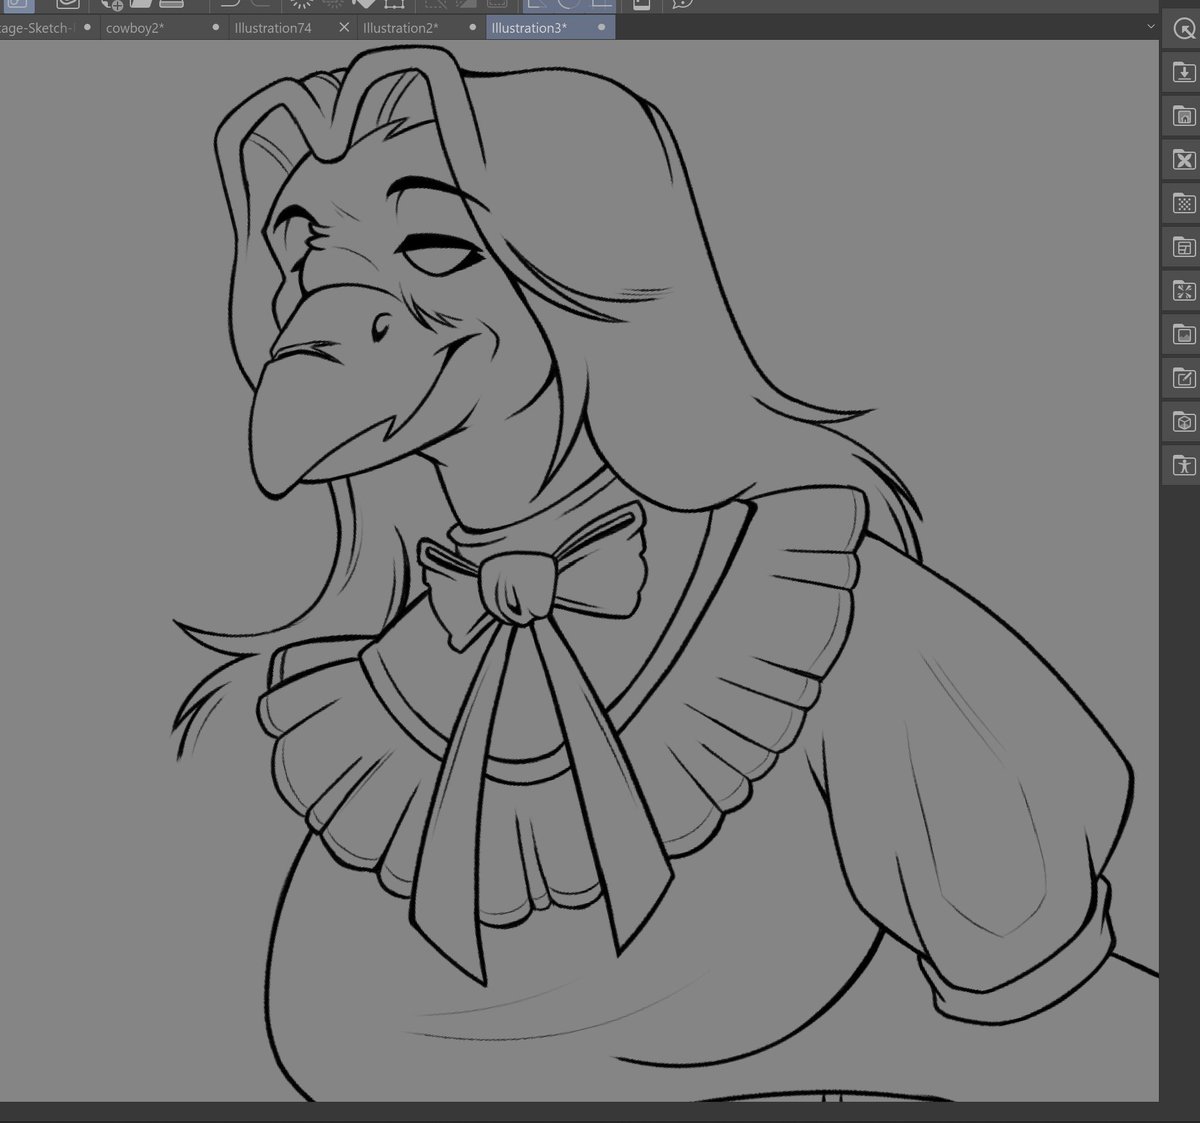This screenshot has width=1200, height=1123.
Task: Click the Save icon in the command bar
Action: (x=170, y=6)
